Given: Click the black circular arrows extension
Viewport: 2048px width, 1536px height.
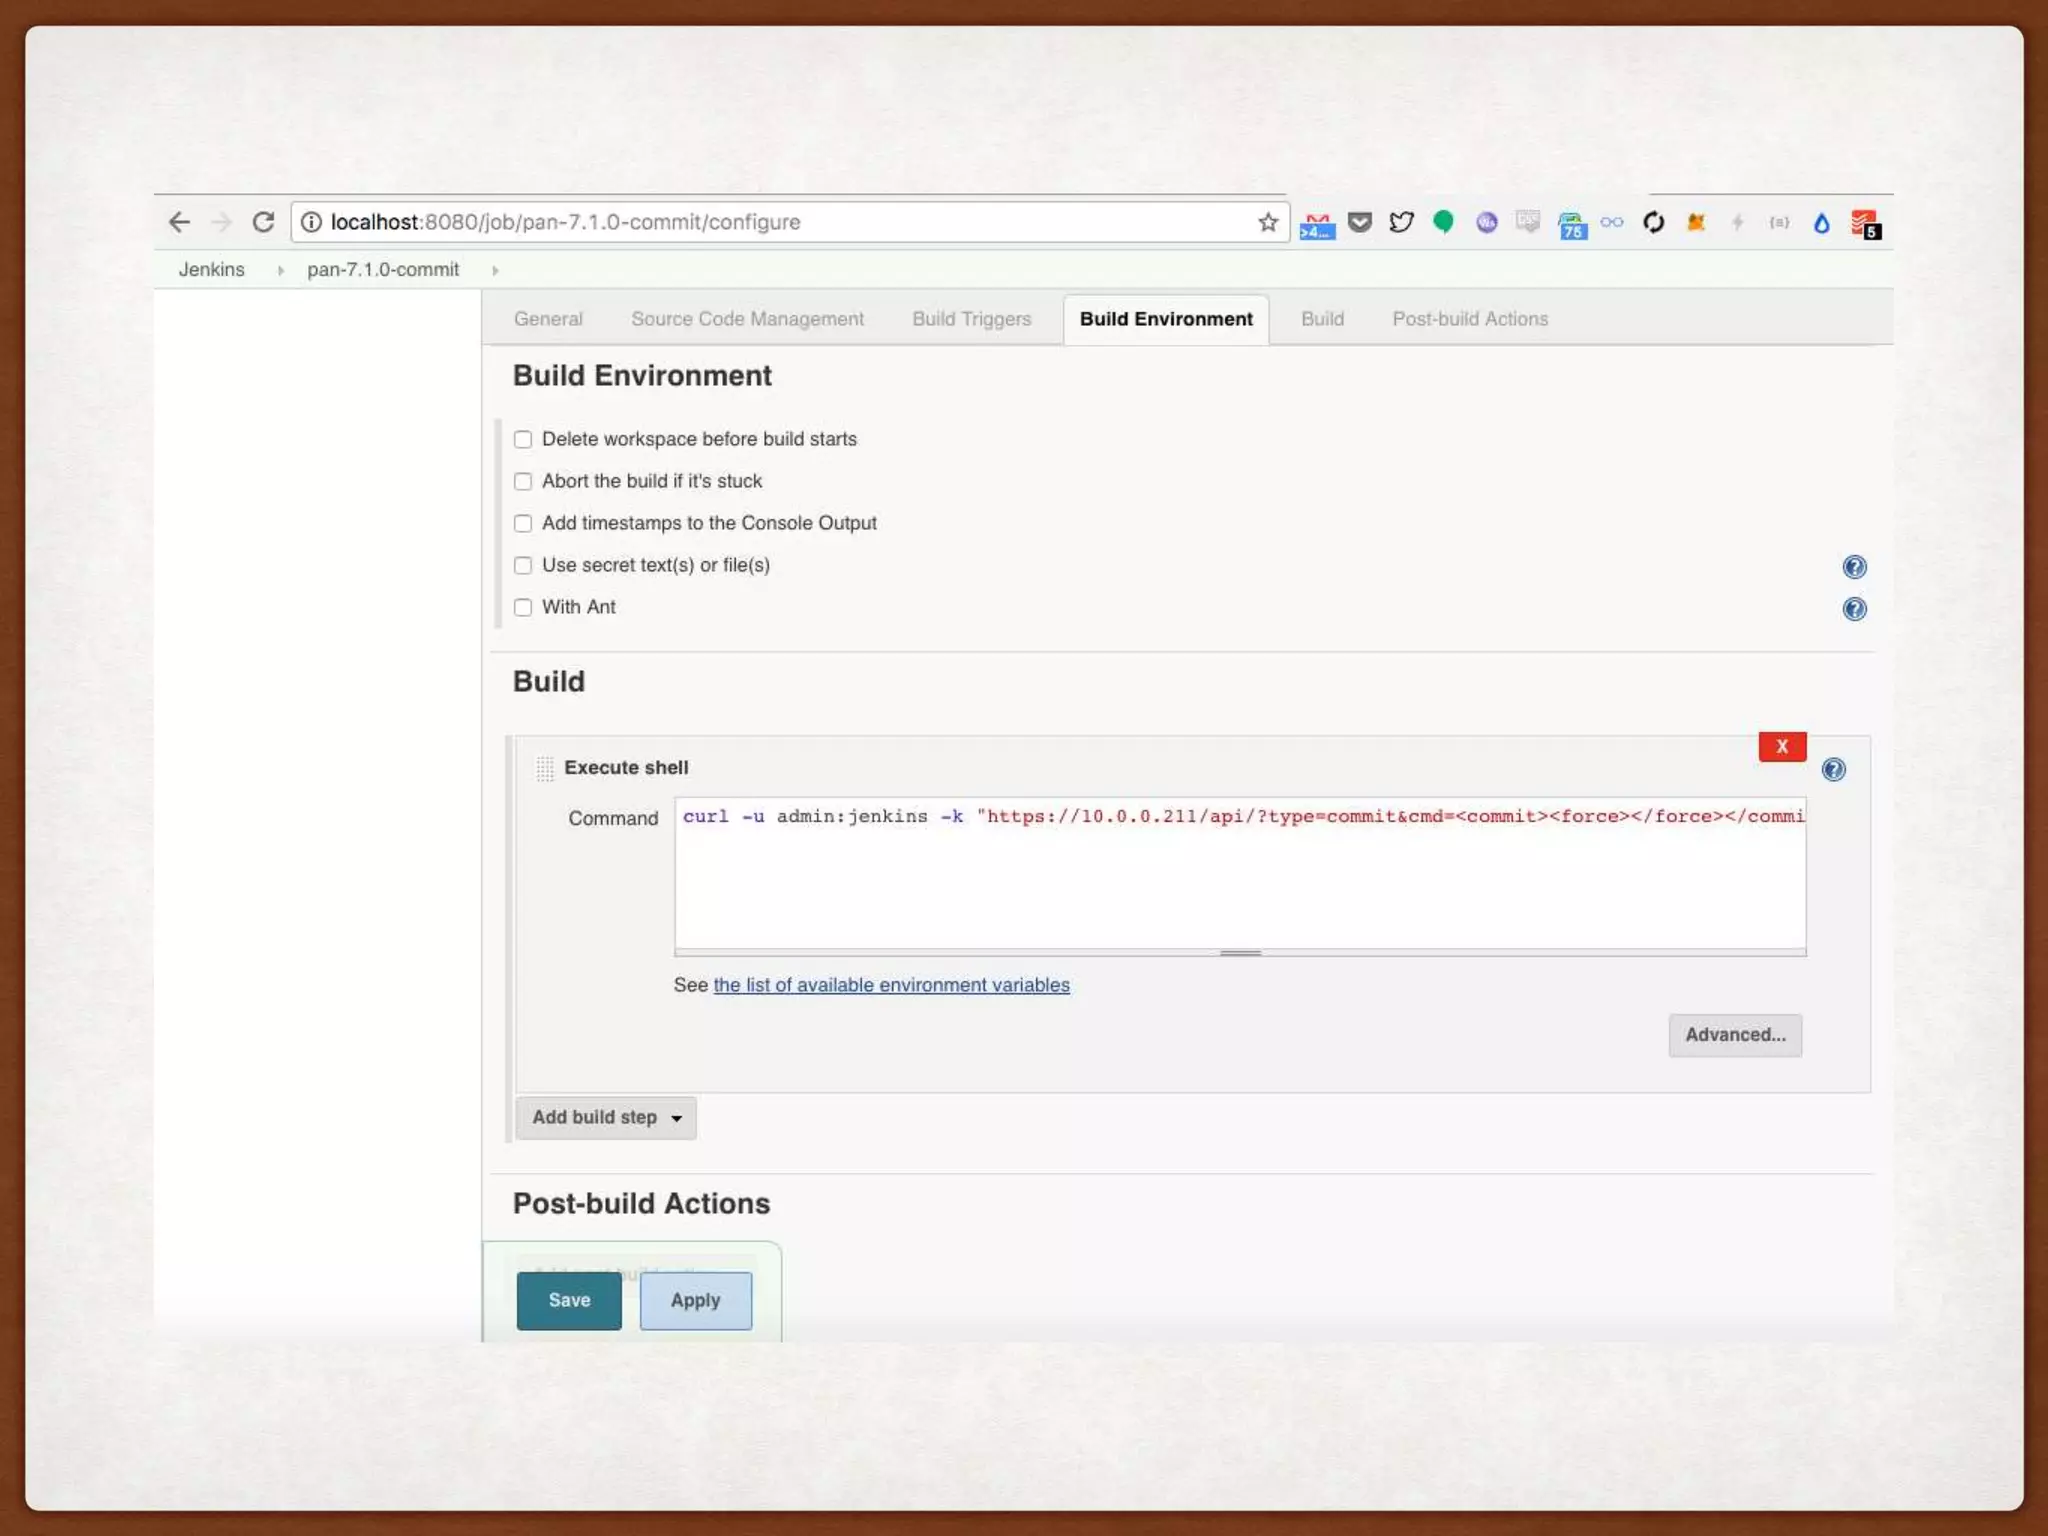Looking at the screenshot, I should tap(1654, 222).
